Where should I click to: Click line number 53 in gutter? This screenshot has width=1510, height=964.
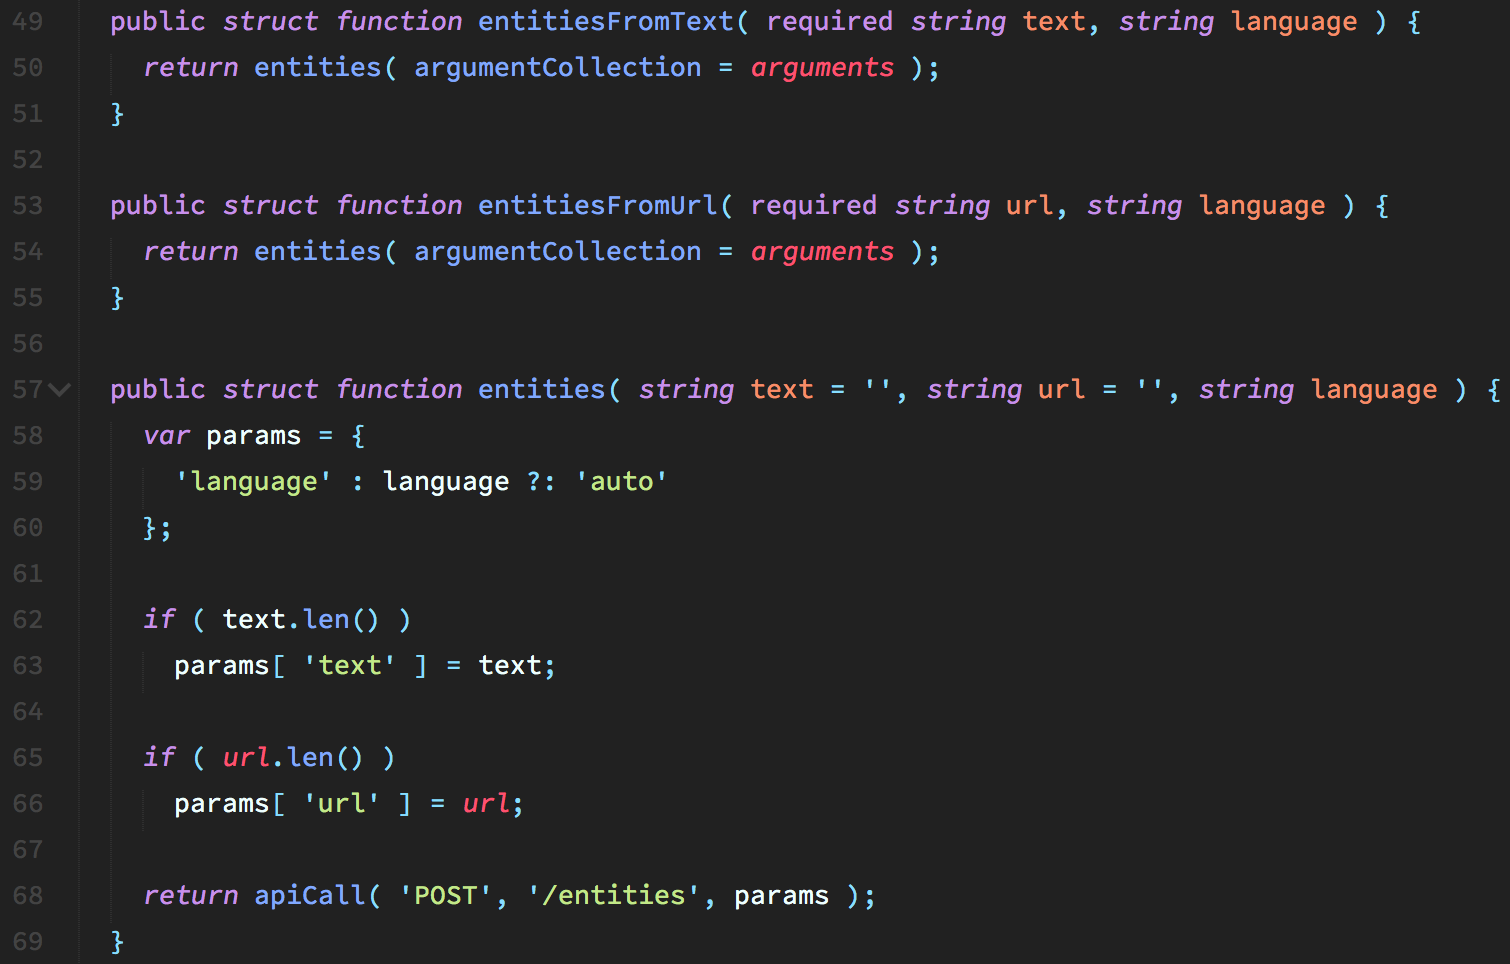tap(28, 205)
